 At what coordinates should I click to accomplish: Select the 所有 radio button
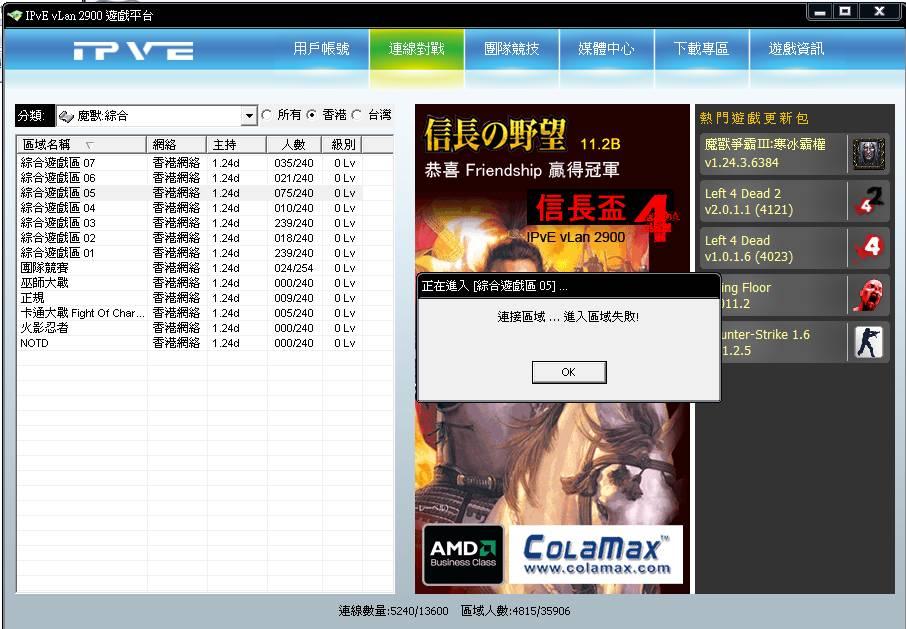[266, 115]
